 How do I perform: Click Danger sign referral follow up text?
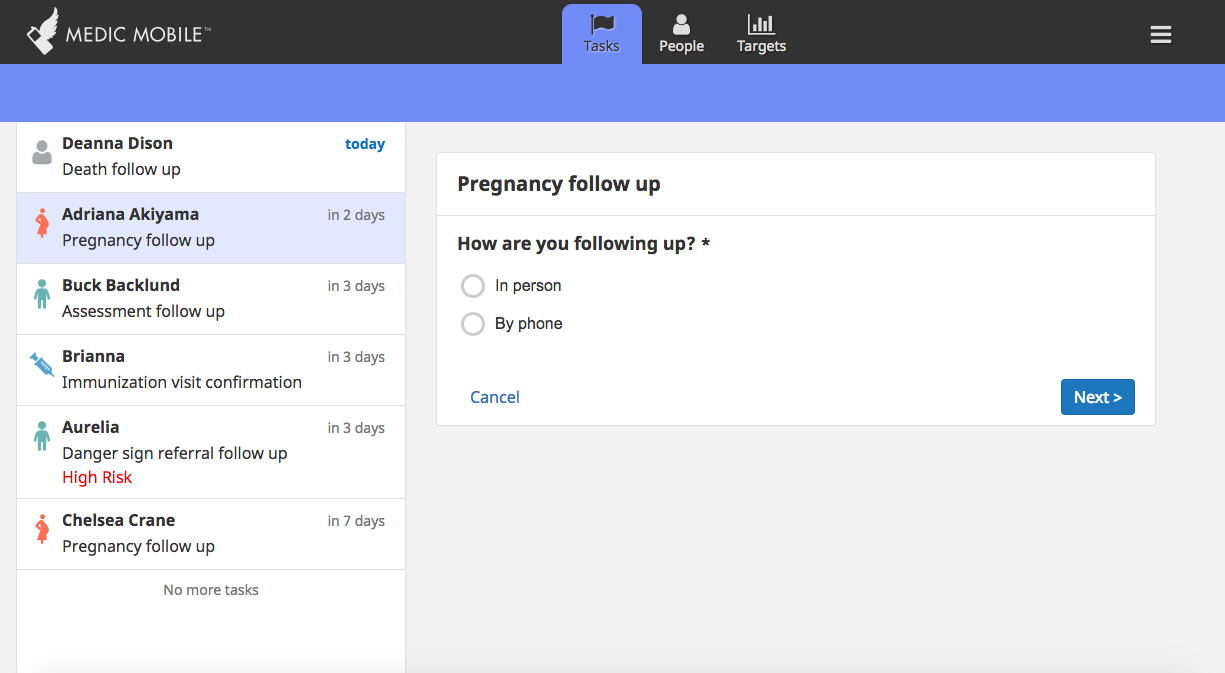(175, 453)
